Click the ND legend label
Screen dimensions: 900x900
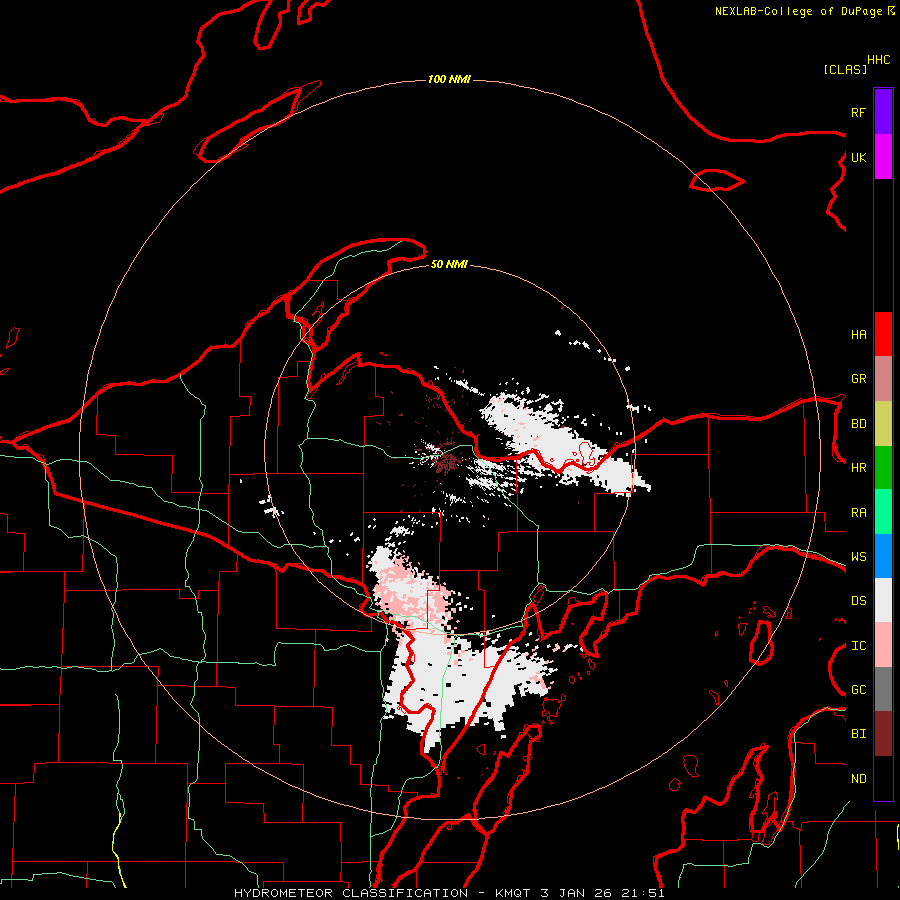pyautogui.click(x=858, y=779)
